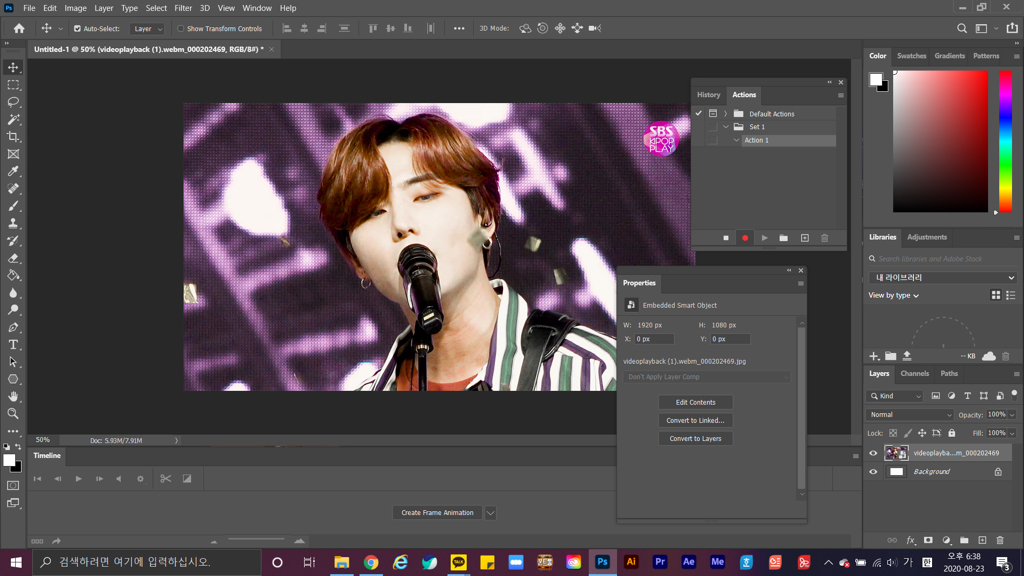The height and width of the screenshot is (576, 1024).
Task: Switch to Channels tab
Action: click(x=914, y=374)
